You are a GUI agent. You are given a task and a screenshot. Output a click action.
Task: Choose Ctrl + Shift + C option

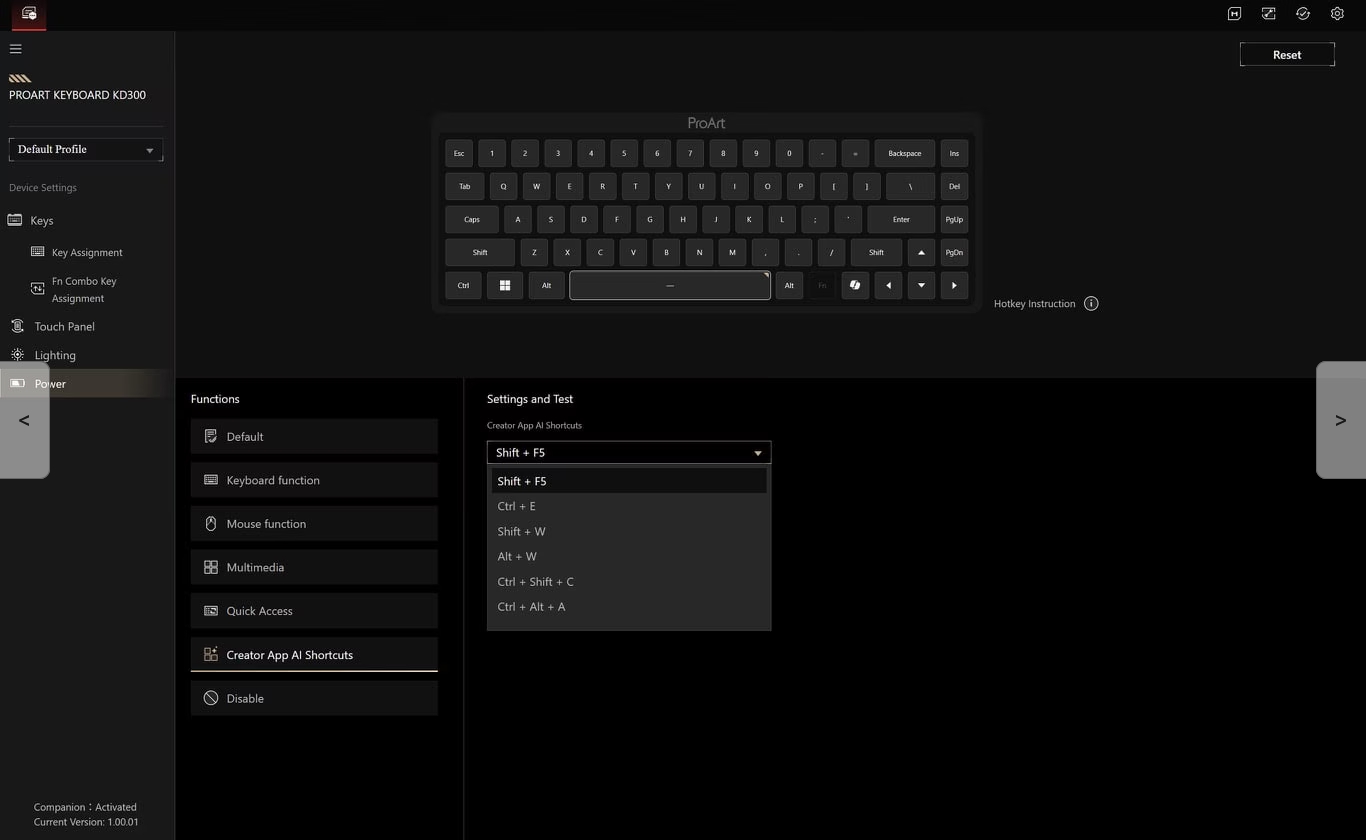click(629, 581)
